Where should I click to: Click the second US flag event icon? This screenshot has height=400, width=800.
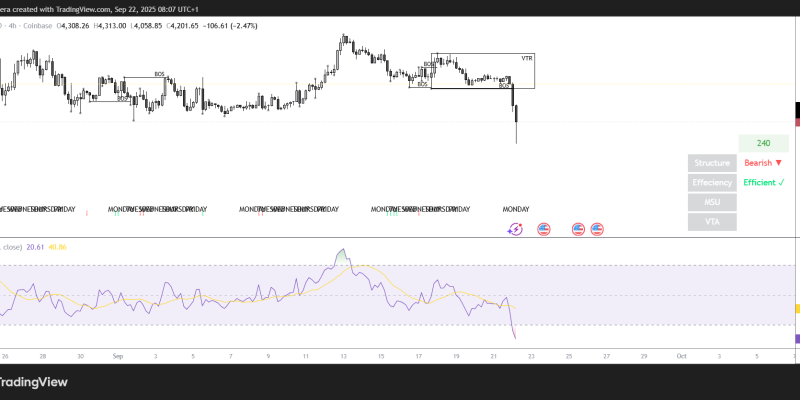(x=578, y=229)
